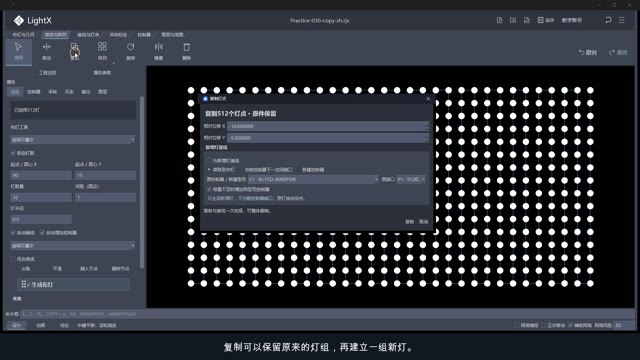The width and height of the screenshot is (640, 360).
Task: Open 属性参数 panel header
Action: click(102, 73)
